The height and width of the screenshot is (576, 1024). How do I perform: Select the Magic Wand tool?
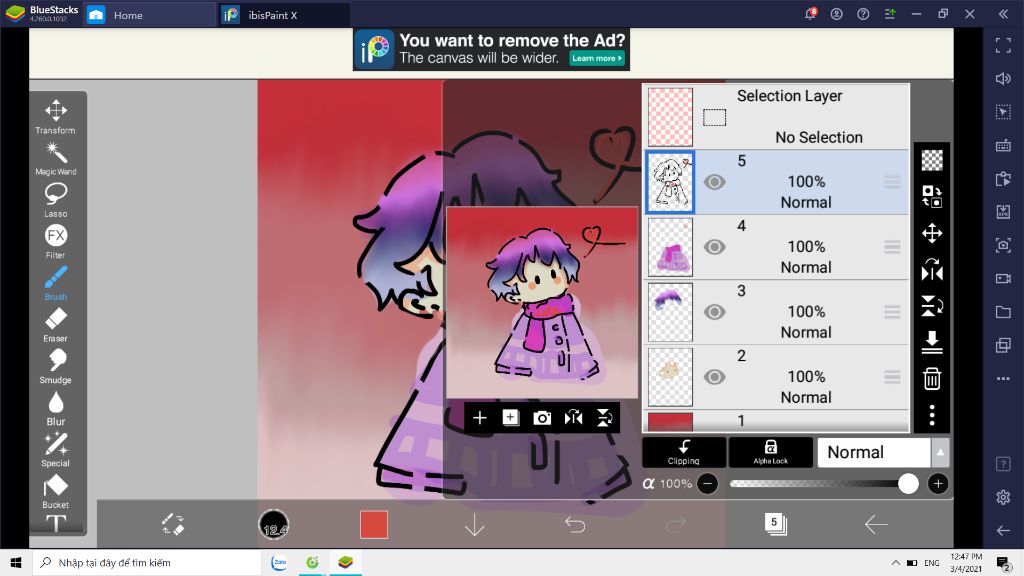(56, 159)
